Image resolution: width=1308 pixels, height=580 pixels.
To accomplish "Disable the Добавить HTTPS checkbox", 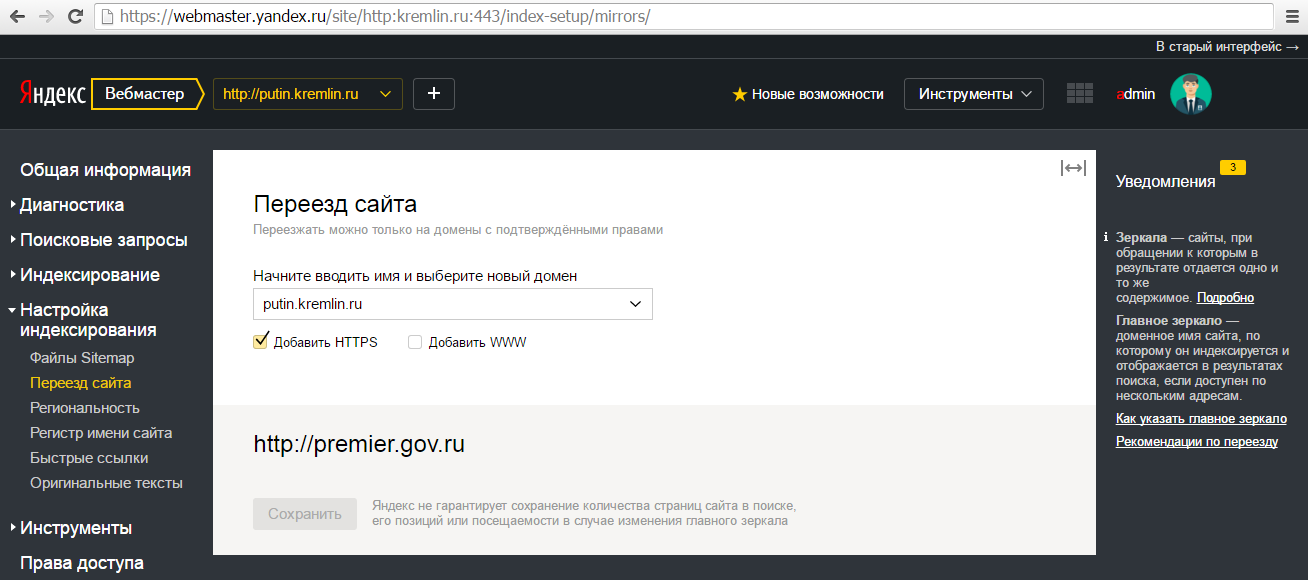I will 260,341.
